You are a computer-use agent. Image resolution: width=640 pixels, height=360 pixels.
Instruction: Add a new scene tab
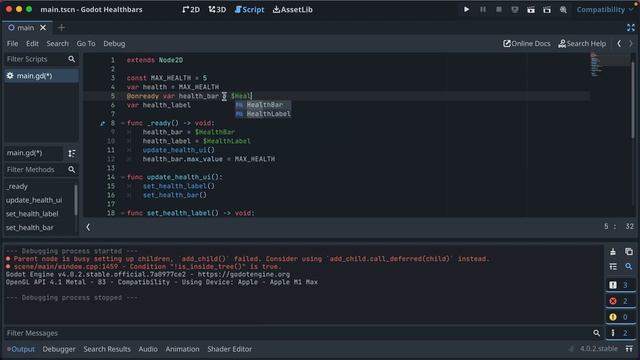pos(61,28)
